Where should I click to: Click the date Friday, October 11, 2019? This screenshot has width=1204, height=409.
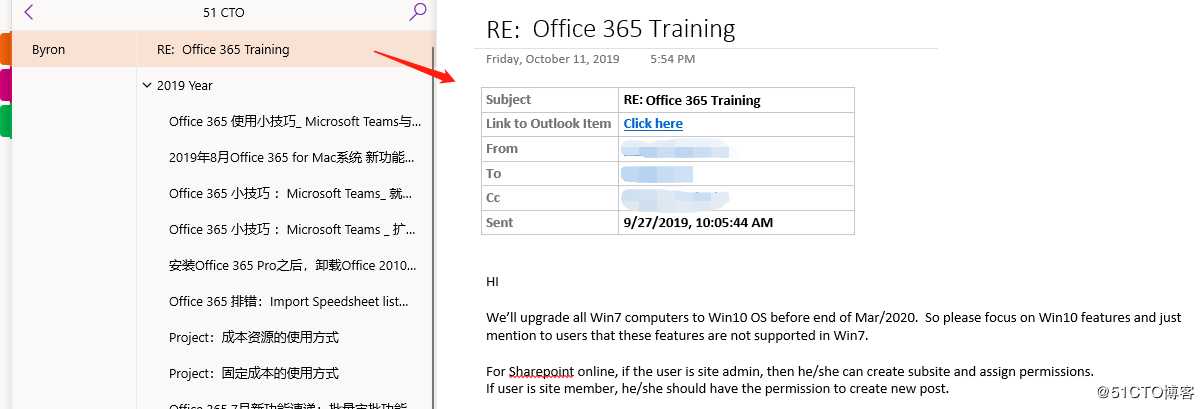pyautogui.click(x=553, y=60)
